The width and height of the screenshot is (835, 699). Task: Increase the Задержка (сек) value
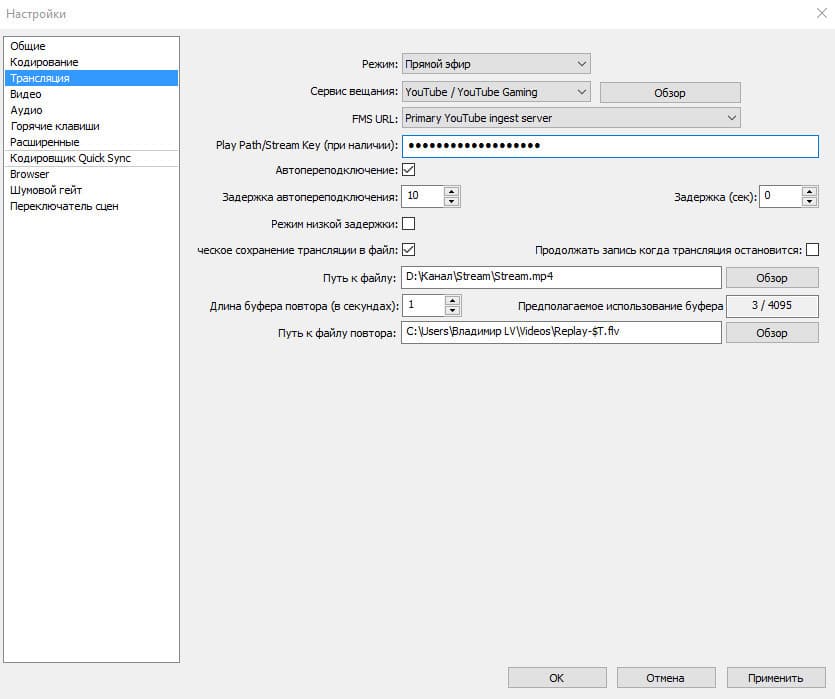[809, 191]
